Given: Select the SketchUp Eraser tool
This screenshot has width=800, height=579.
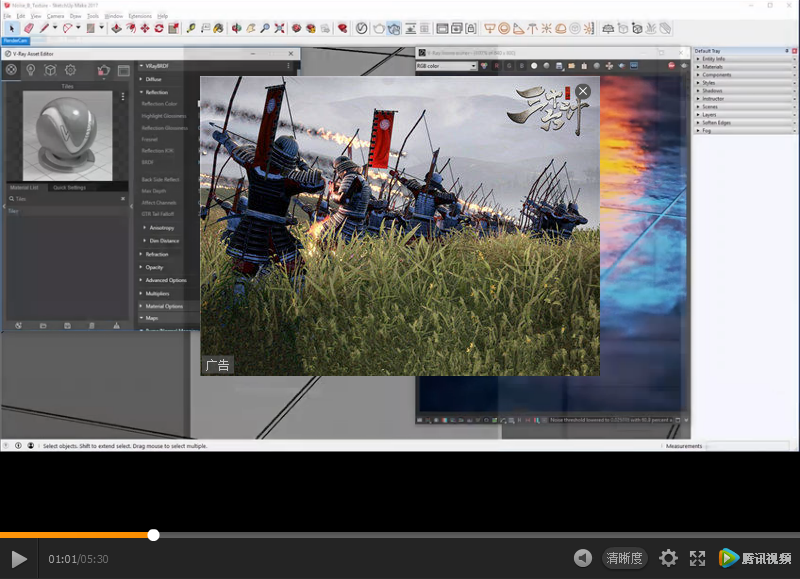Looking at the screenshot, I should click(29, 28).
